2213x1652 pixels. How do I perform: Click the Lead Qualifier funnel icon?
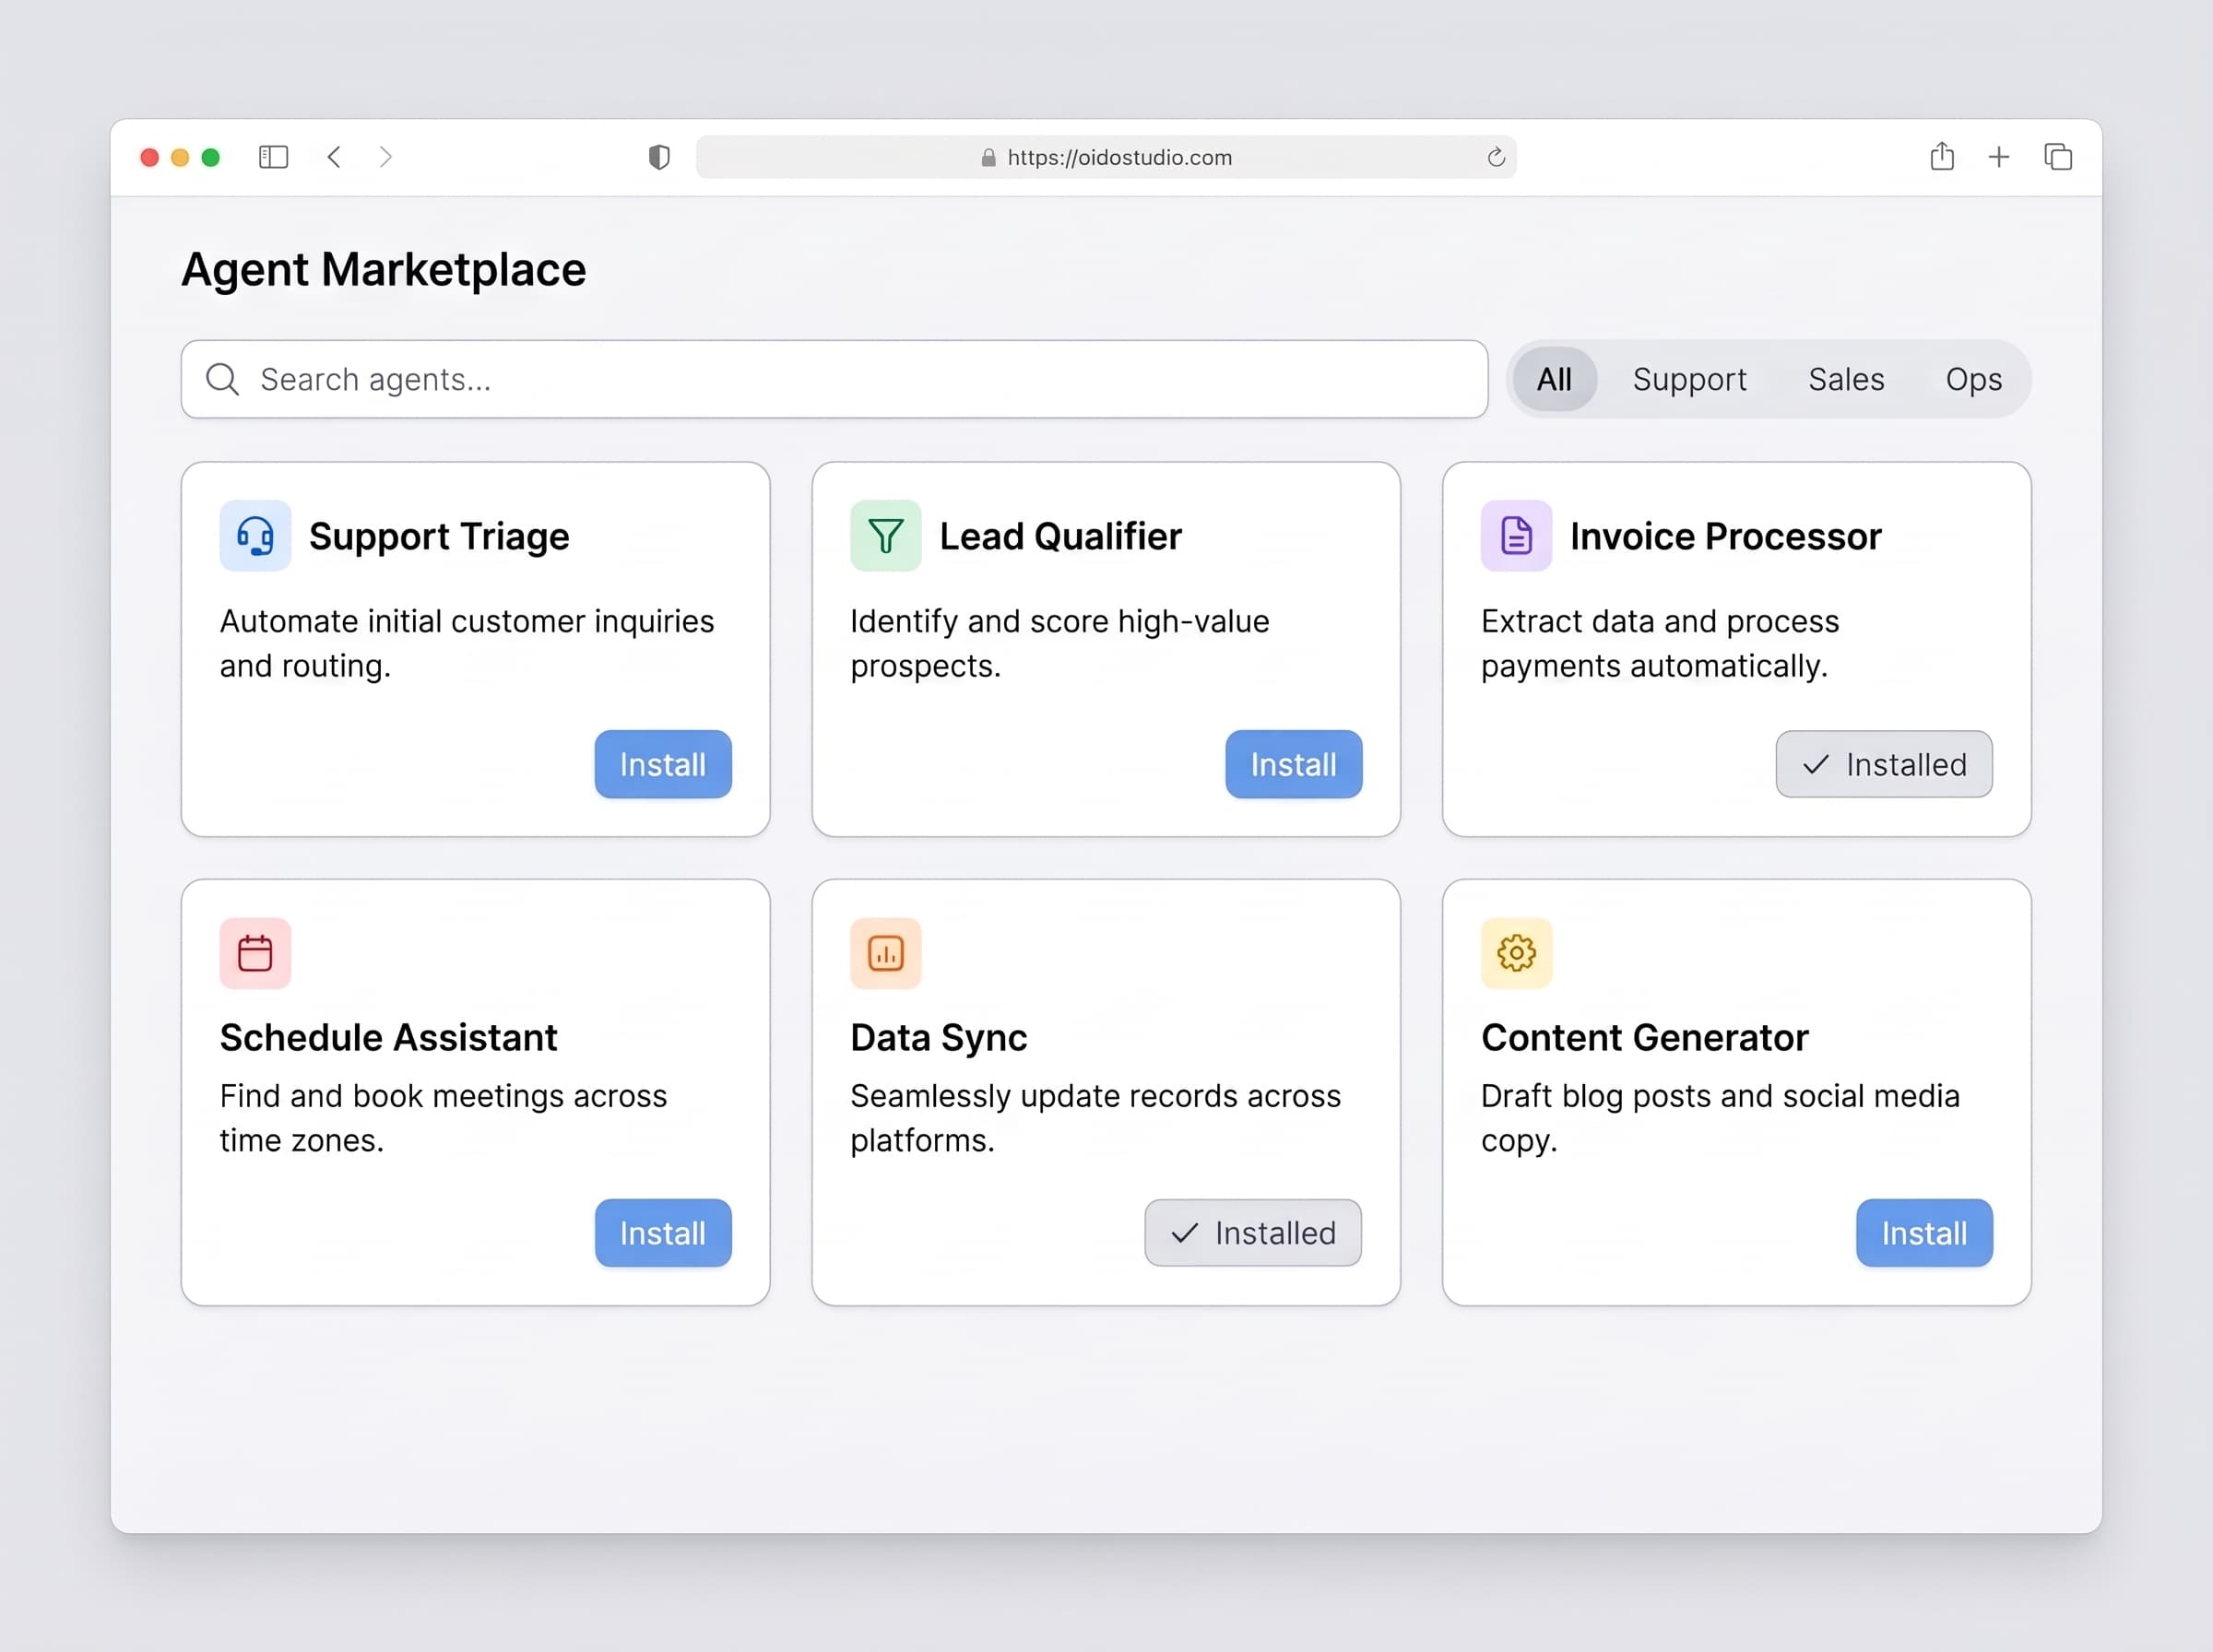[885, 536]
